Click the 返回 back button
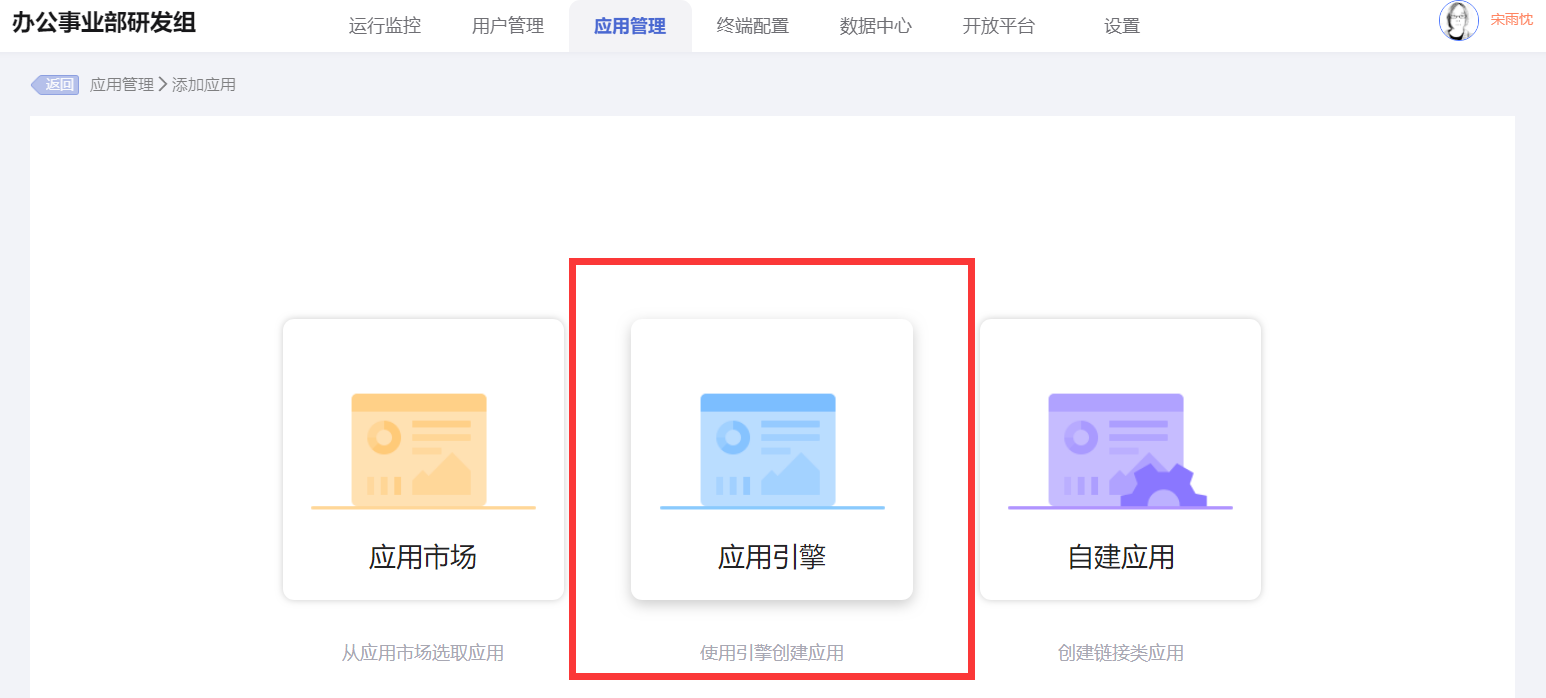This screenshot has height=698, width=1546. [x=55, y=85]
